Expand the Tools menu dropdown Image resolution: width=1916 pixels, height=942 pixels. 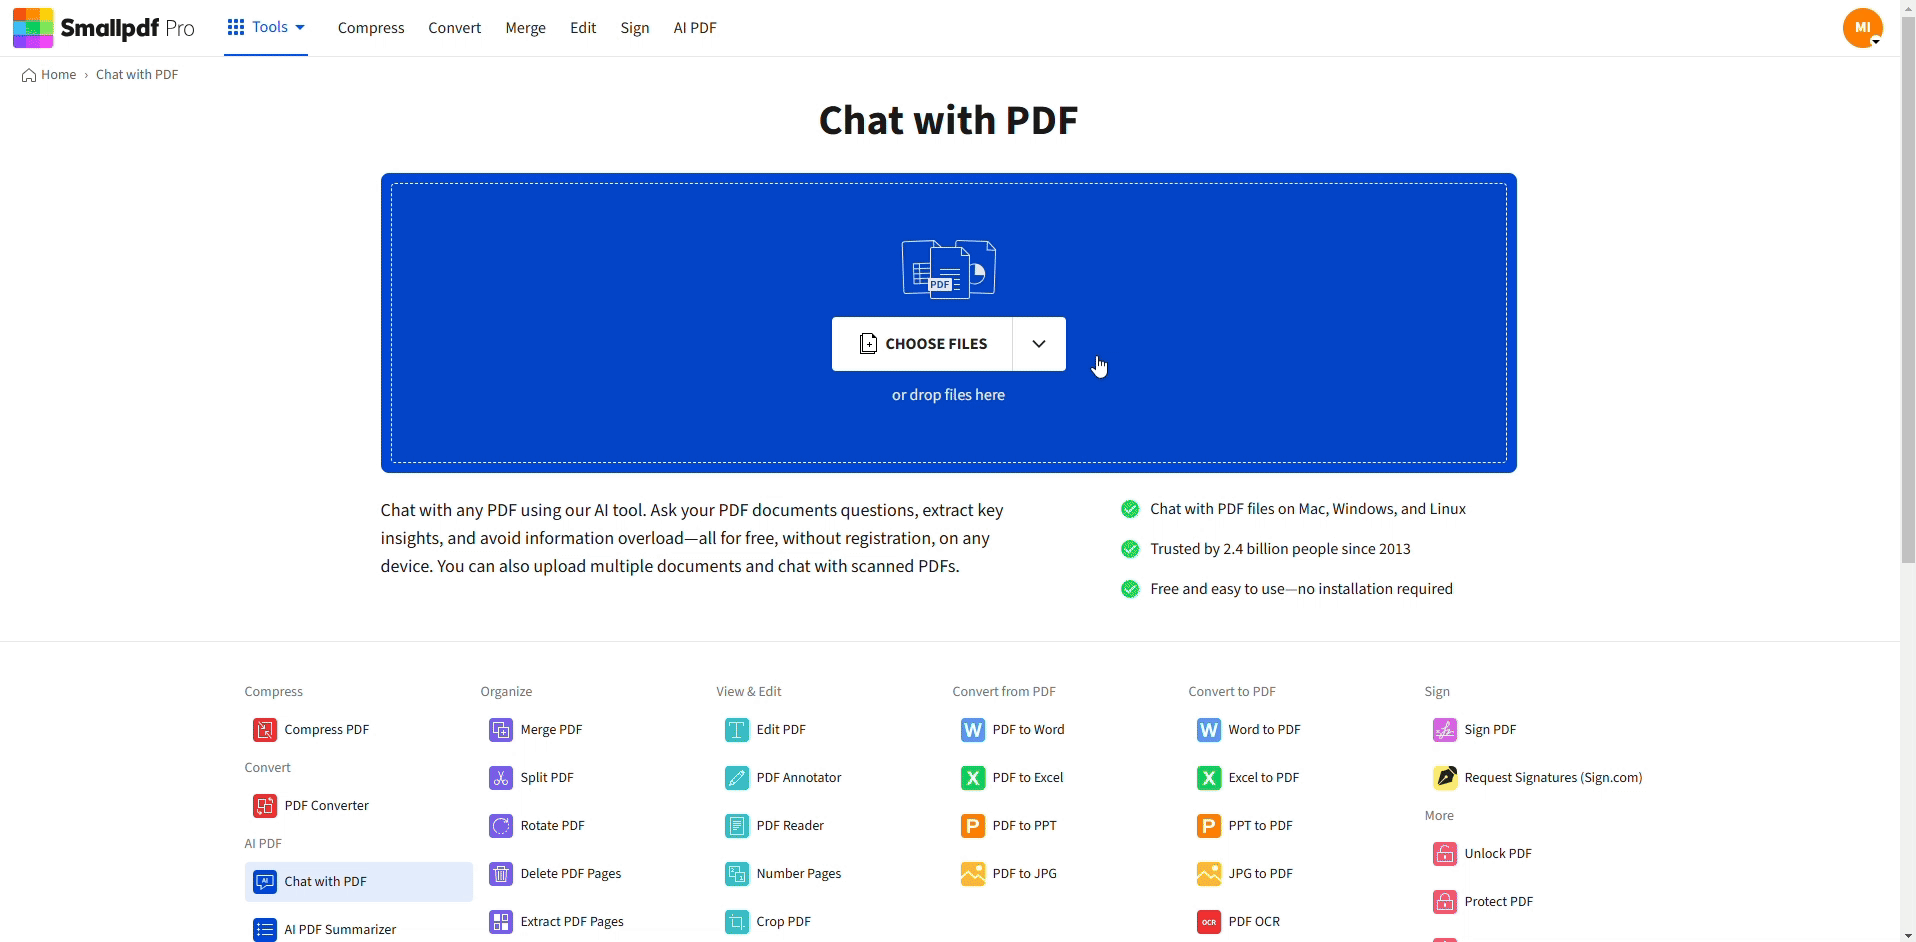(x=266, y=28)
